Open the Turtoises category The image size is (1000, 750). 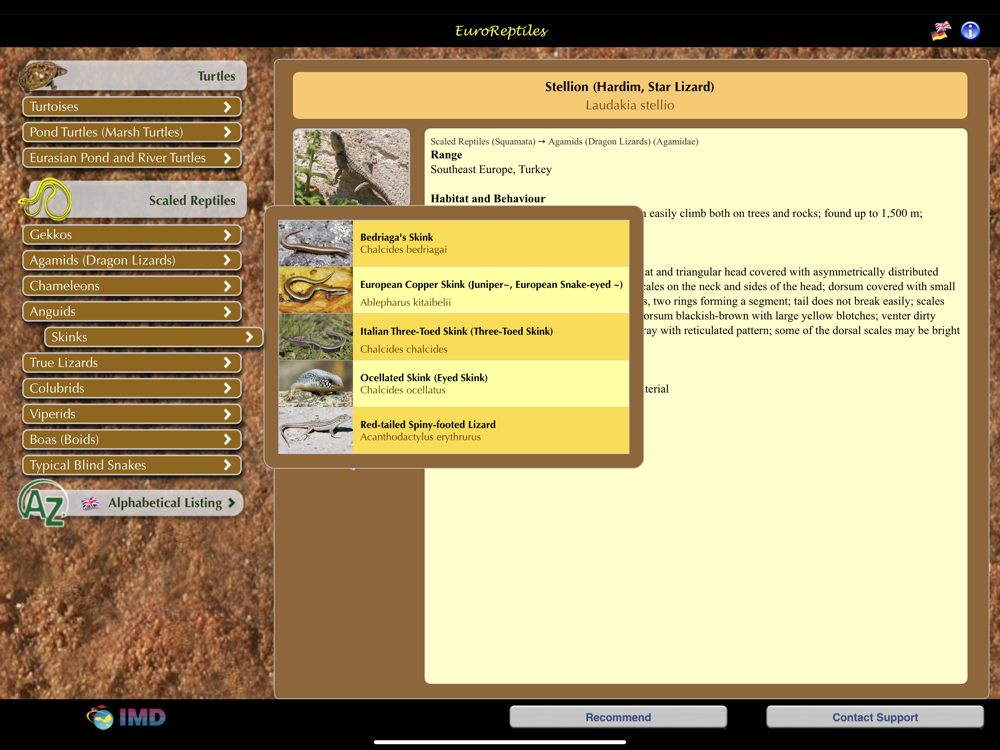point(132,107)
